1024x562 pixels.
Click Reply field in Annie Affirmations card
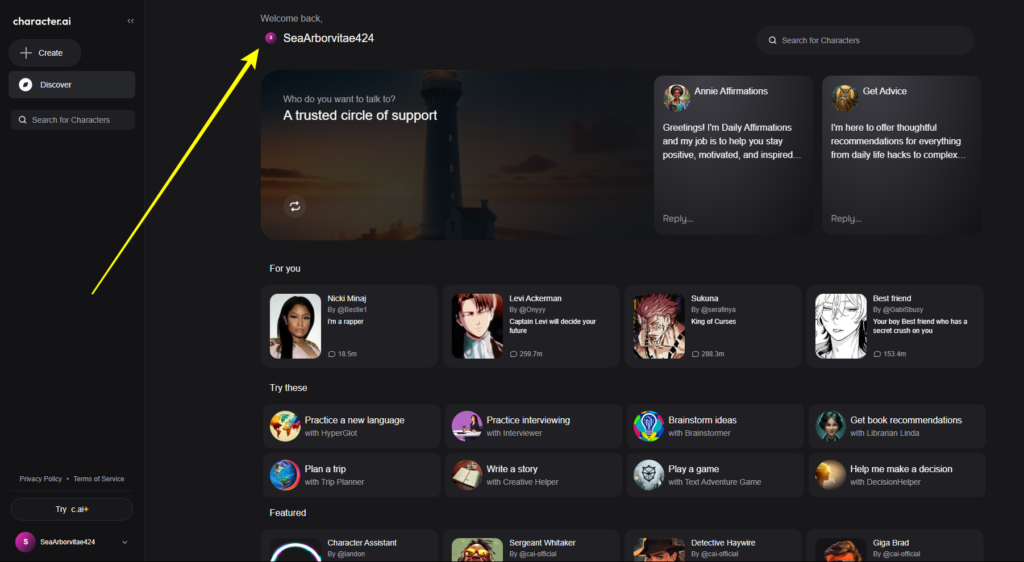[x=678, y=219]
